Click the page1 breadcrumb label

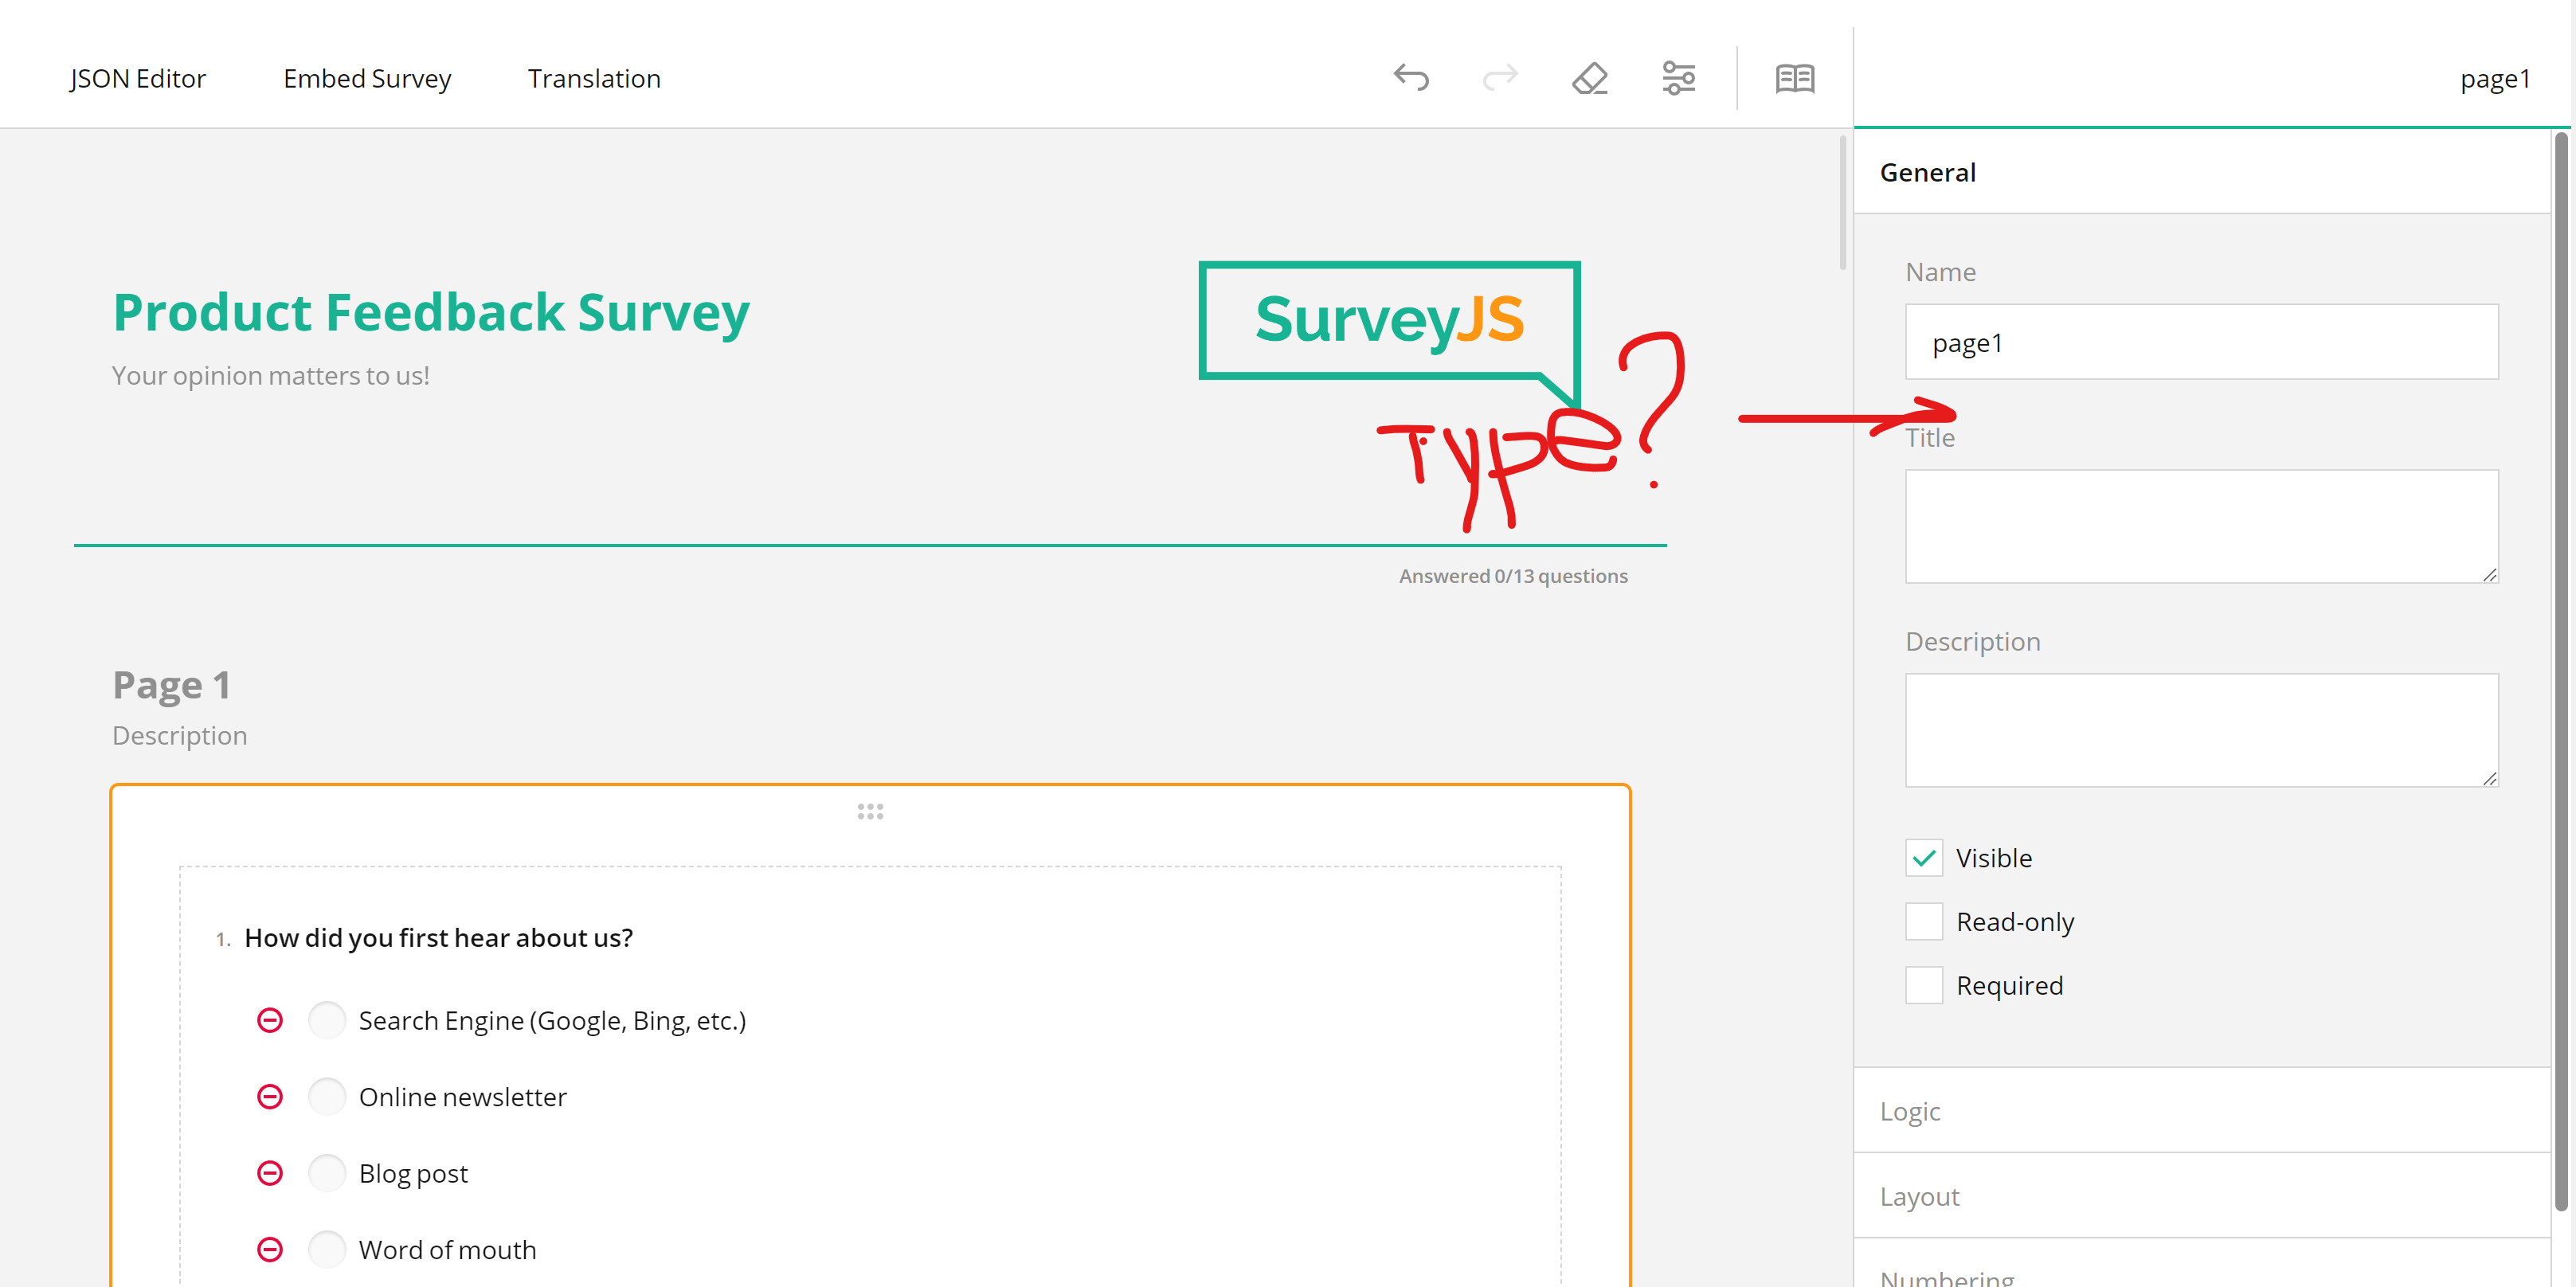tap(2496, 78)
